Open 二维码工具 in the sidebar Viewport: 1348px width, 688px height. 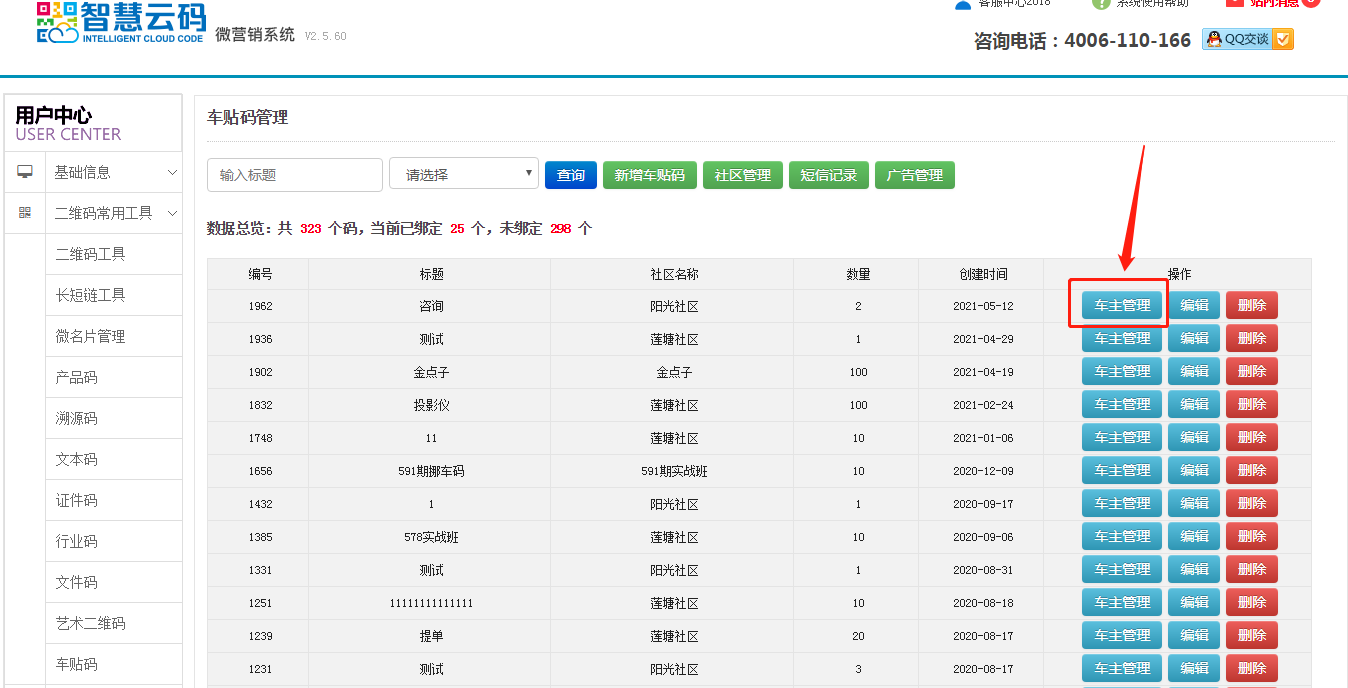90,254
